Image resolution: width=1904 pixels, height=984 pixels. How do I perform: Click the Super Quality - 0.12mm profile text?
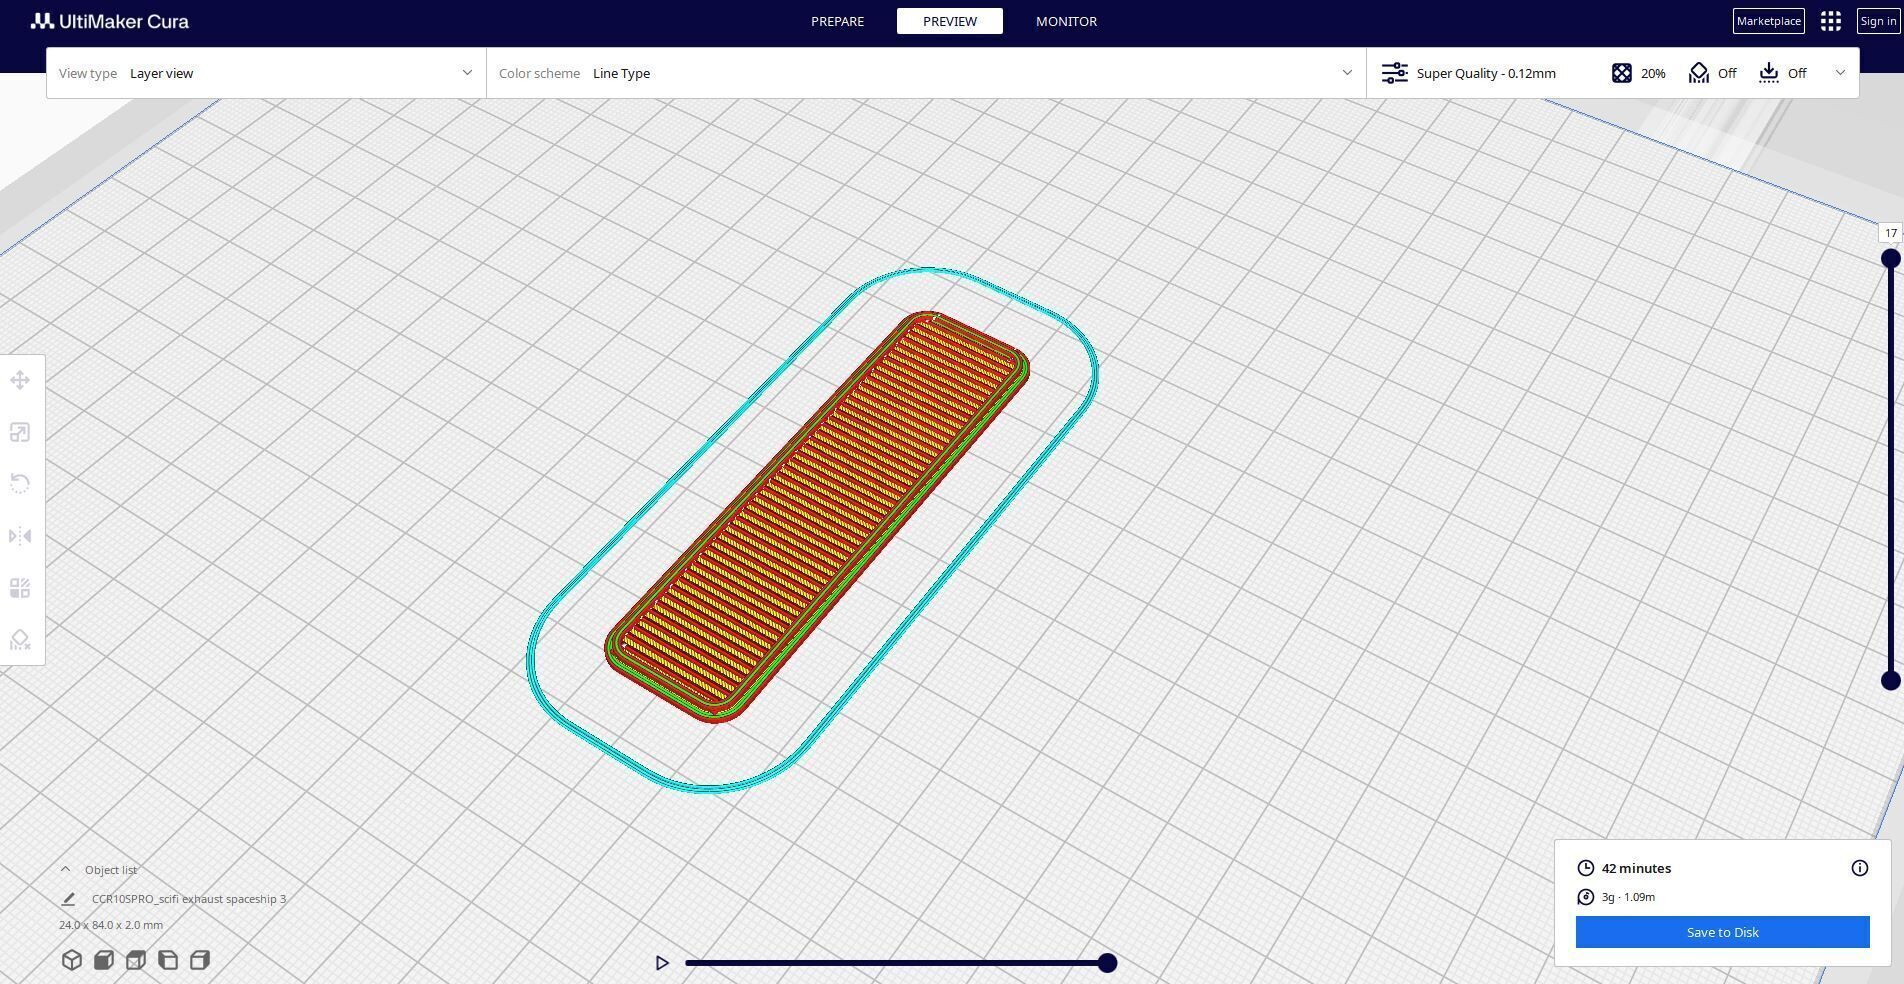tap(1486, 73)
